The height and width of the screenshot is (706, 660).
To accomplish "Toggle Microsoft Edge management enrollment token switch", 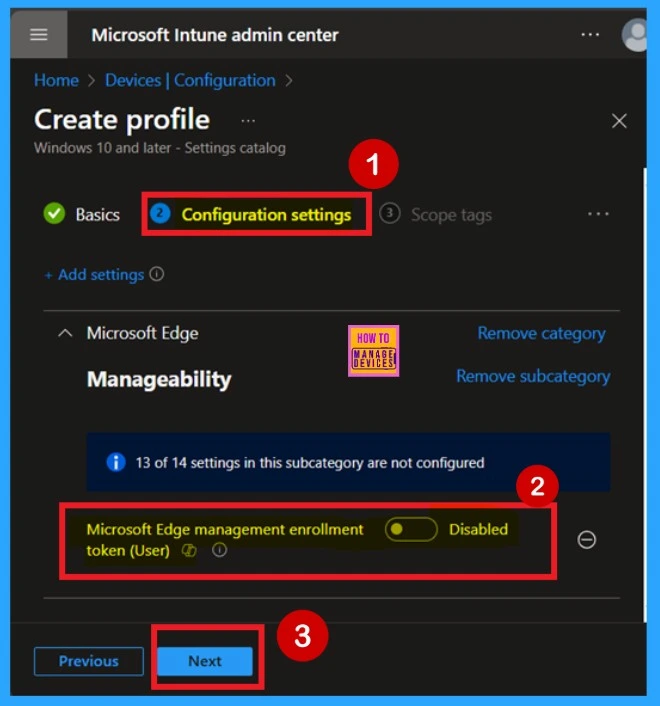I will [411, 530].
